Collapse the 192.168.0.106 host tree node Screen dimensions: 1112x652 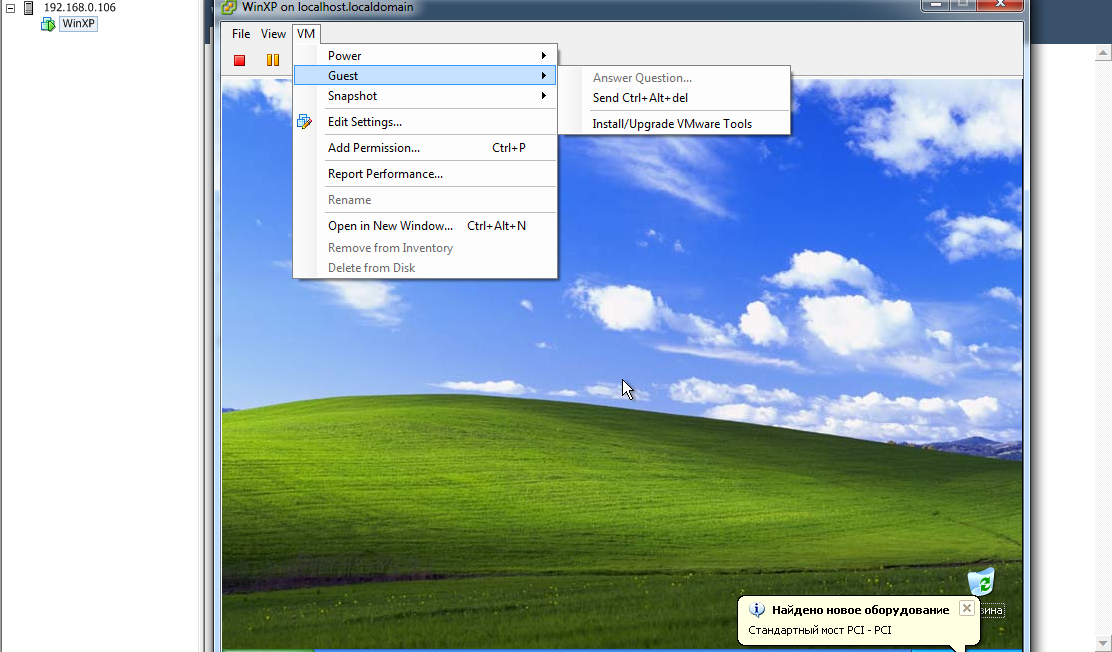[x=11, y=8]
